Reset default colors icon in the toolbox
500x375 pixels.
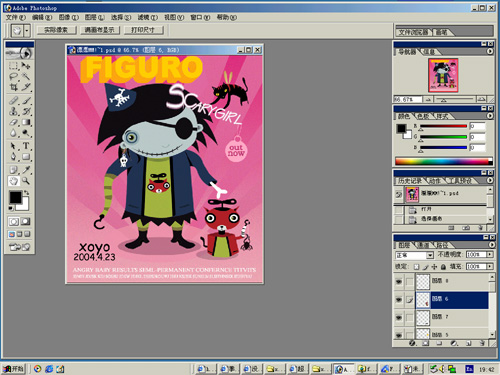click(11, 209)
